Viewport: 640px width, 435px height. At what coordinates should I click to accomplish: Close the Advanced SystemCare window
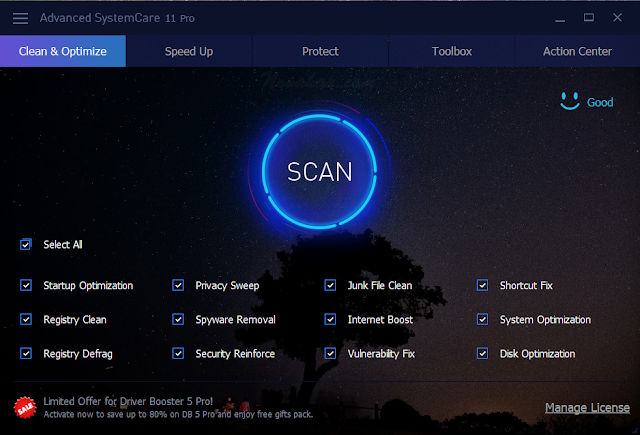617,18
